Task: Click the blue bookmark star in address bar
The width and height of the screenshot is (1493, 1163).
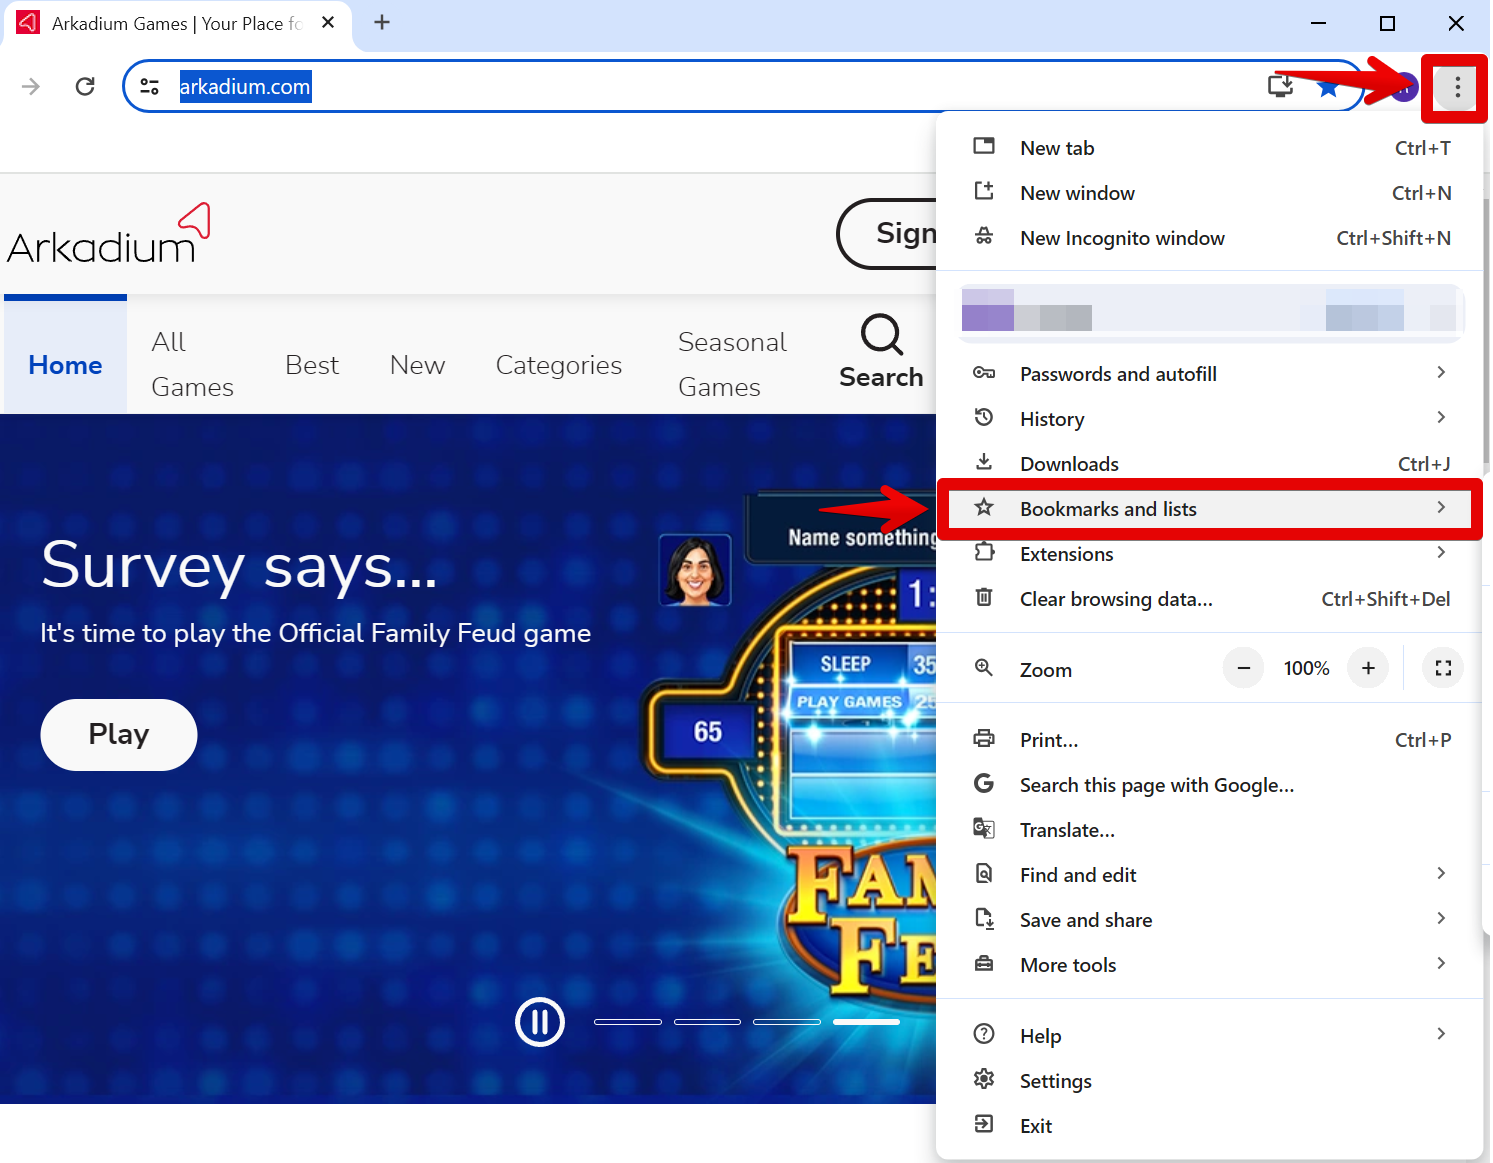Action: (x=1328, y=87)
